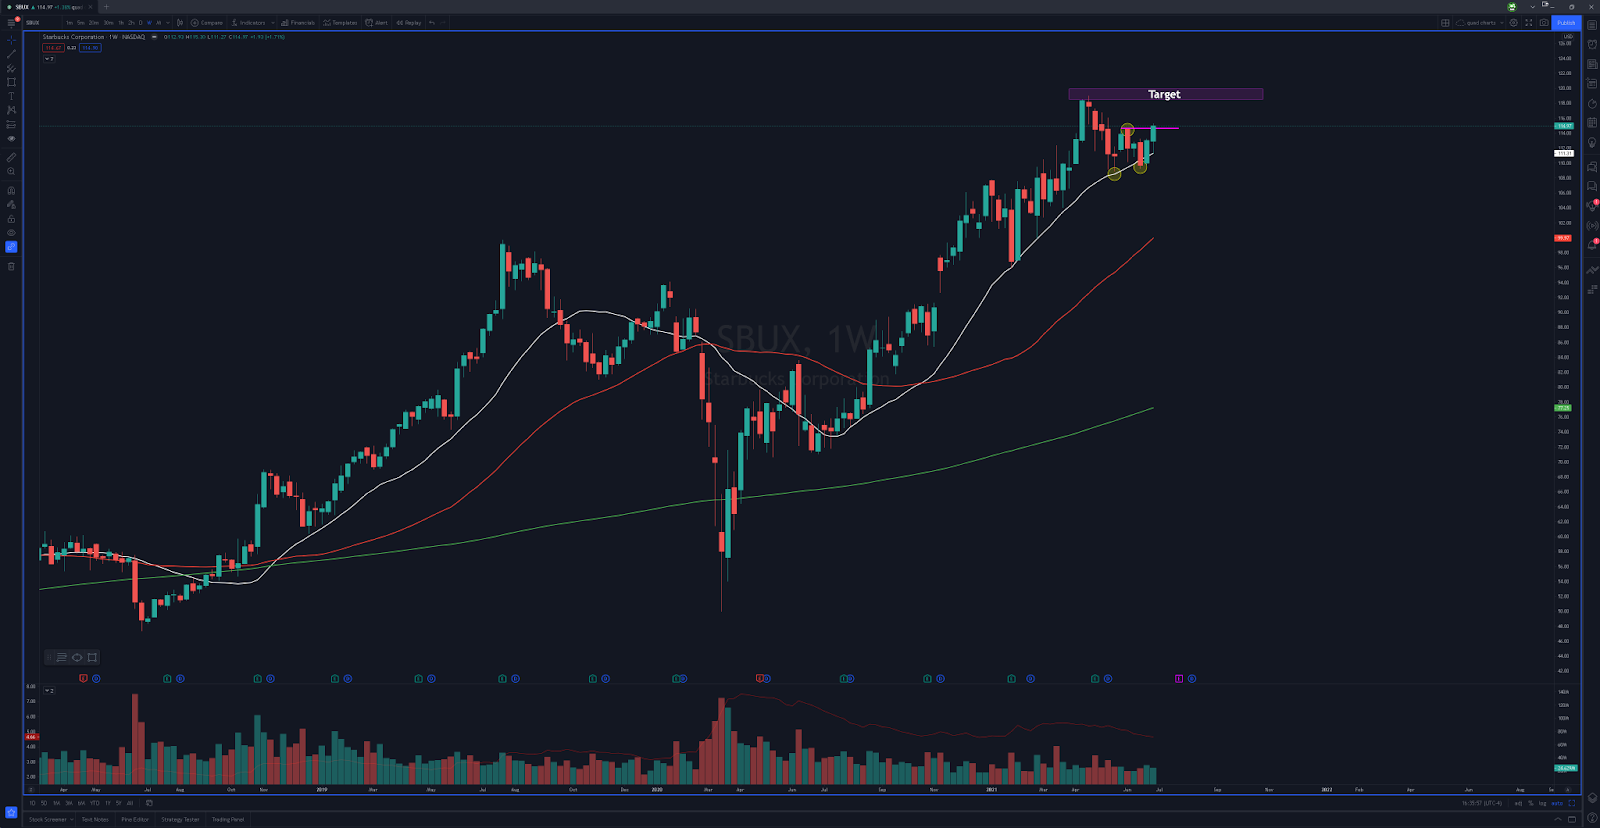
Task: Take a chart snapshot with camera icon
Action: click(x=1544, y=22)
